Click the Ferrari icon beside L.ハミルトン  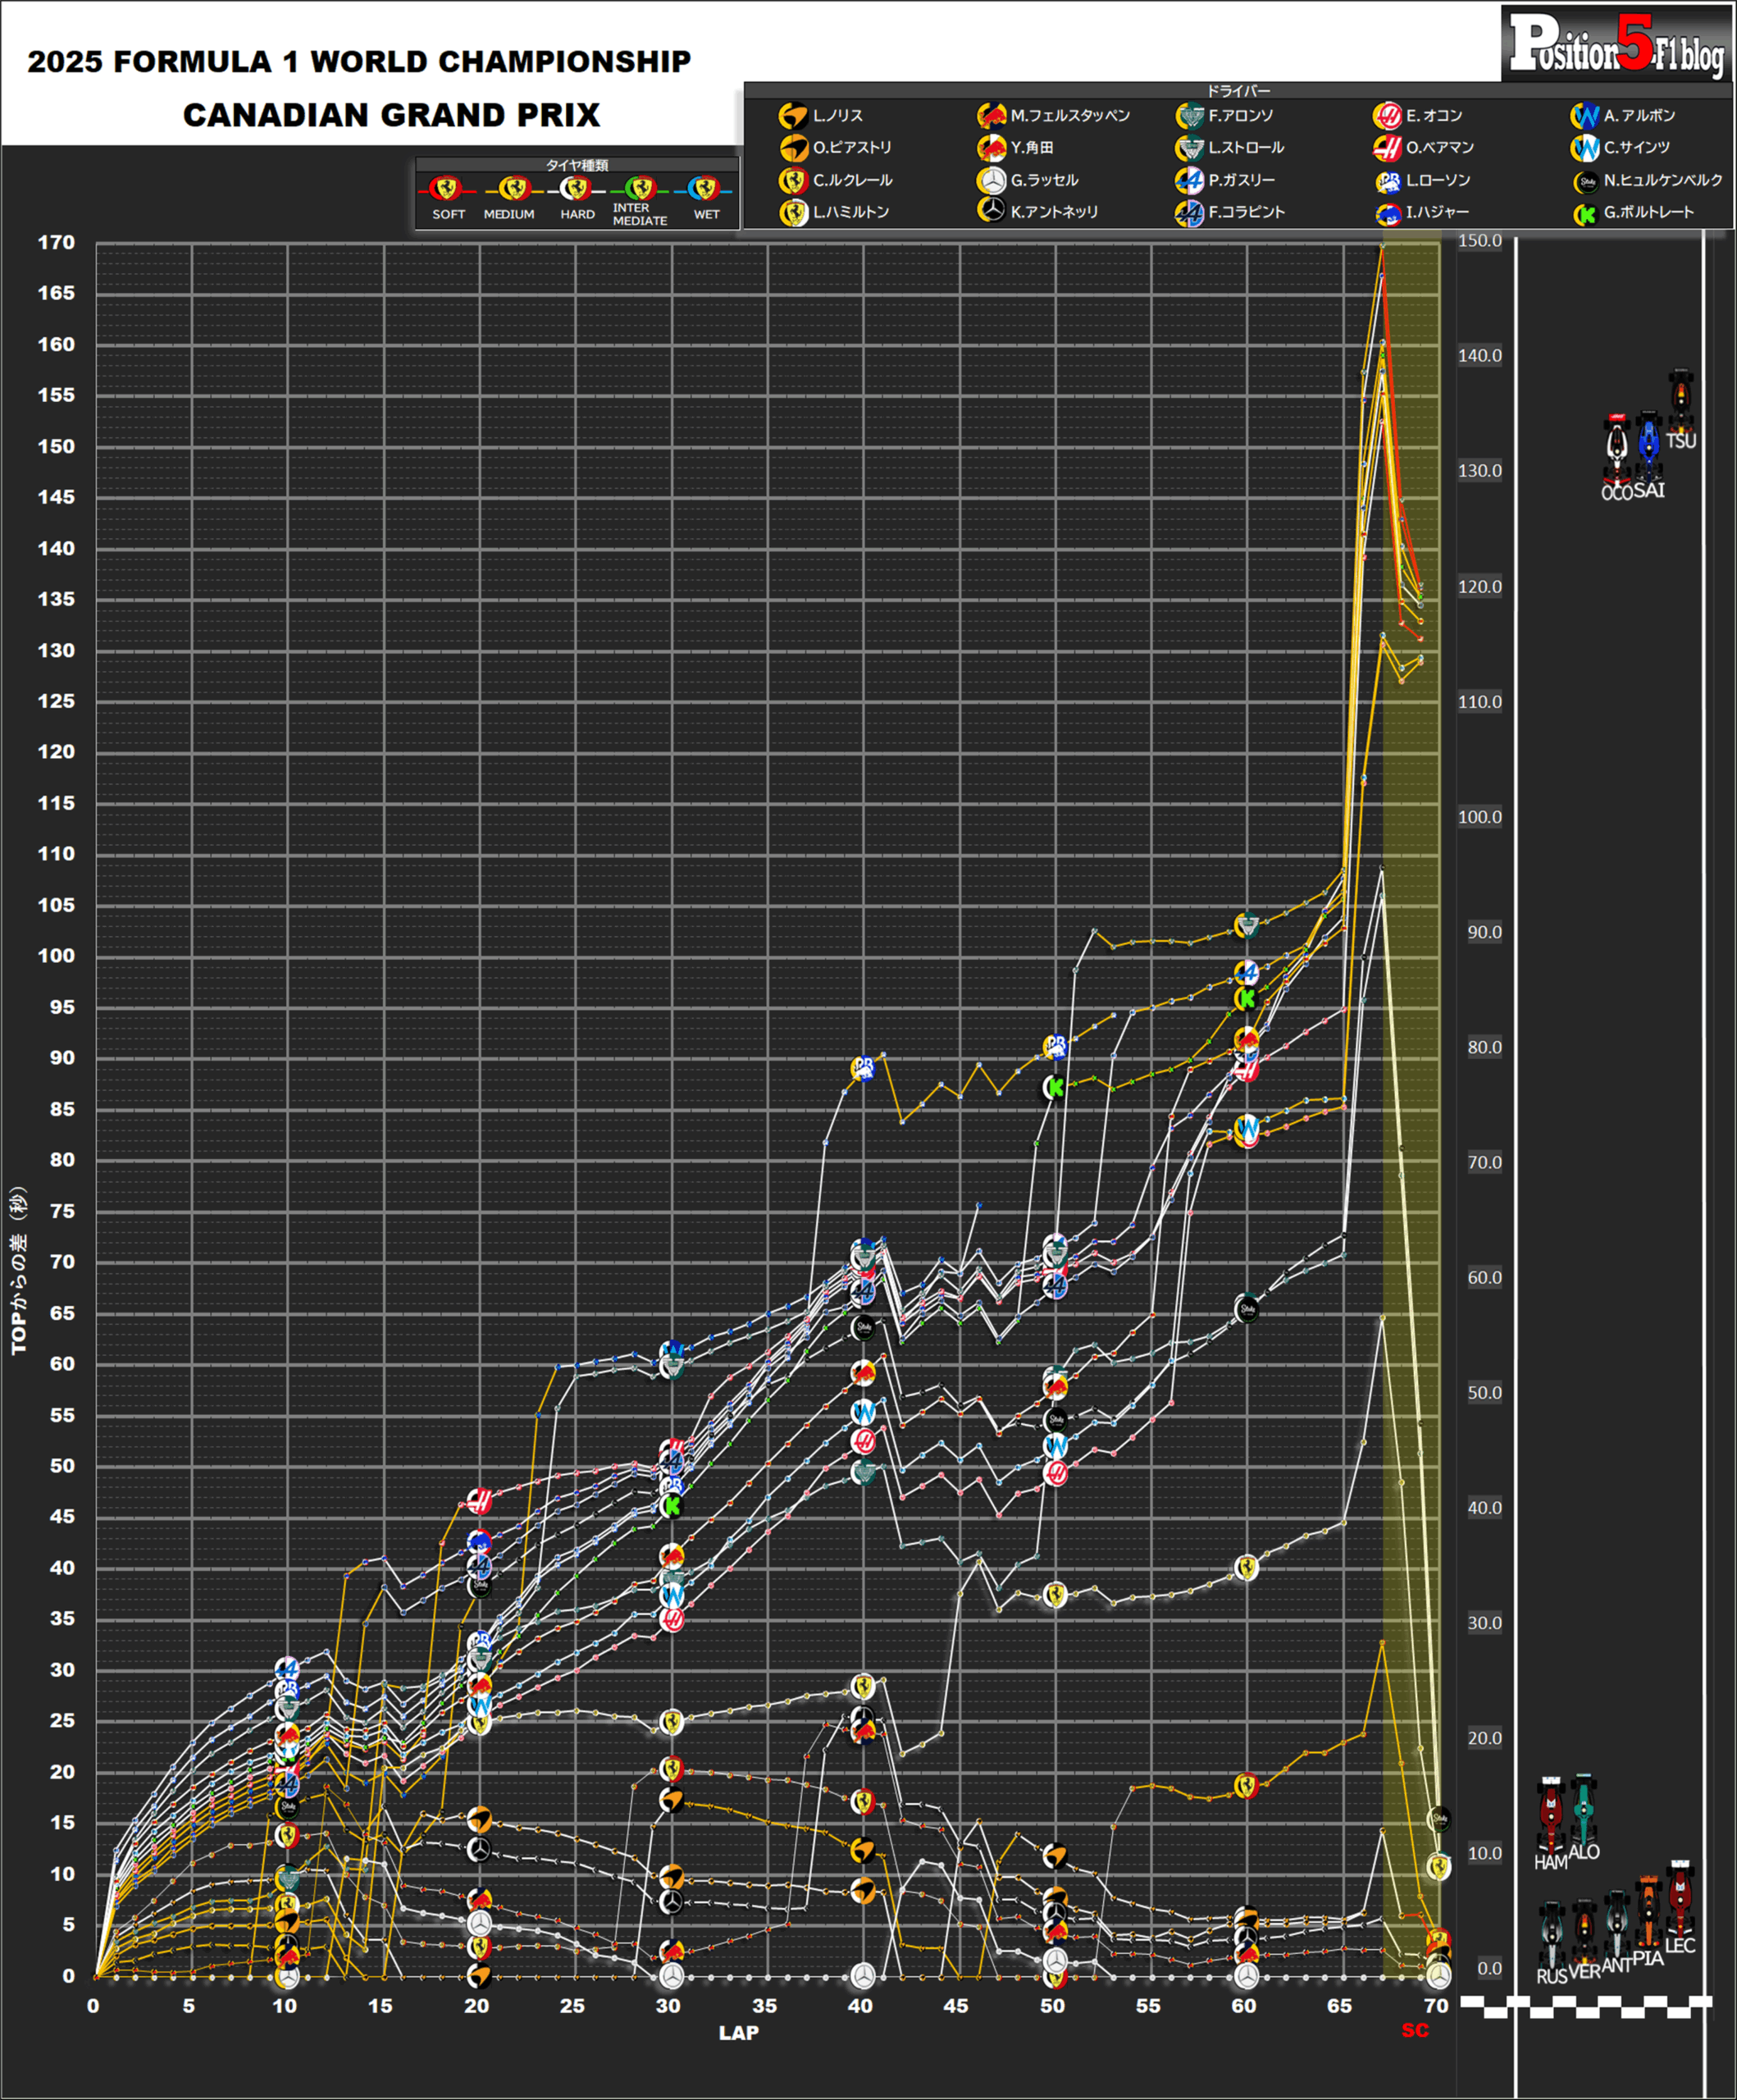pos(793,213)
